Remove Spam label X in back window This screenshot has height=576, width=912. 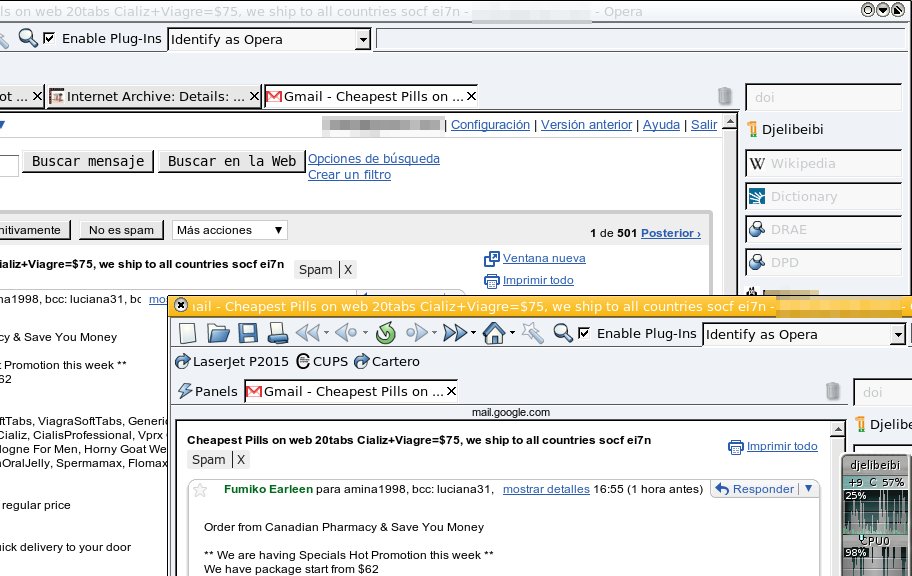348,269
